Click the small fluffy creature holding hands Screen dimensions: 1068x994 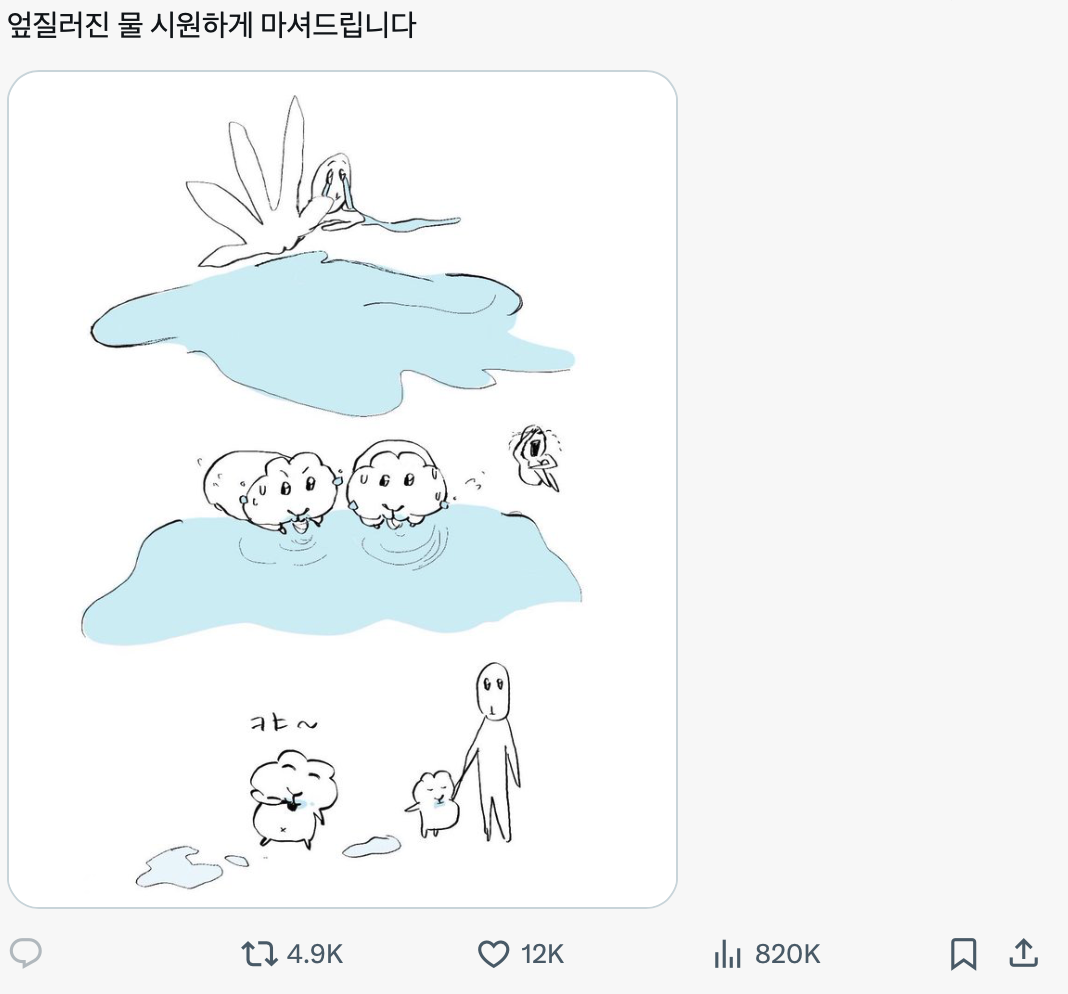[435, 800]
